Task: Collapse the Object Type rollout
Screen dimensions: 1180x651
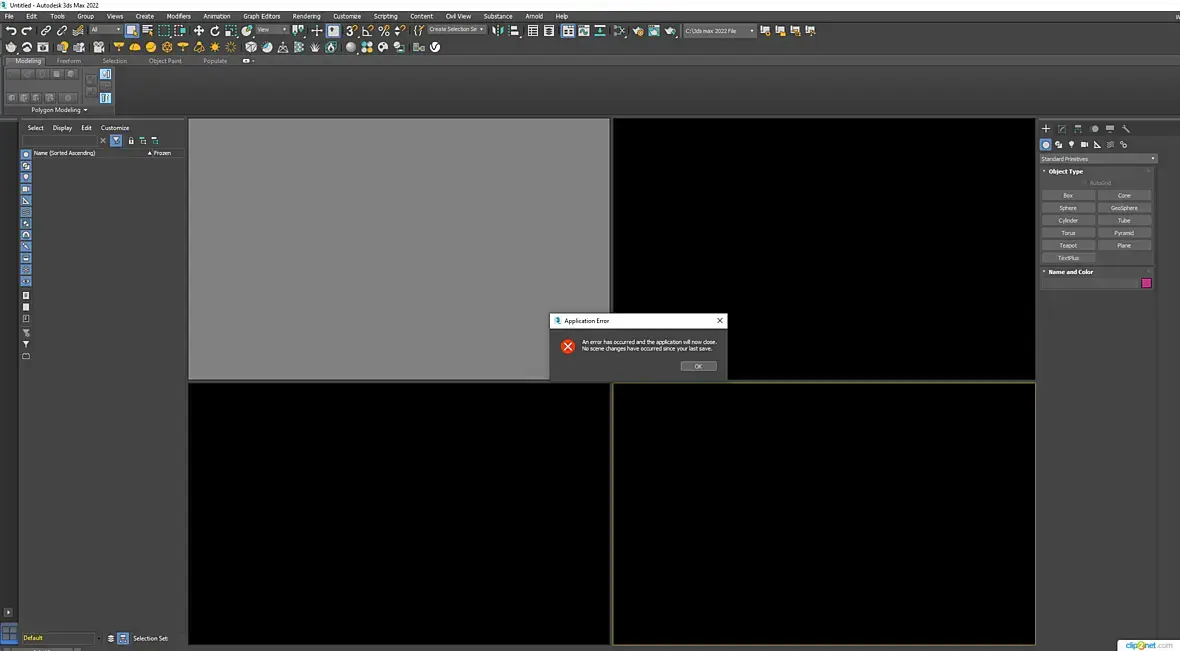Action: click(1065, 172)
